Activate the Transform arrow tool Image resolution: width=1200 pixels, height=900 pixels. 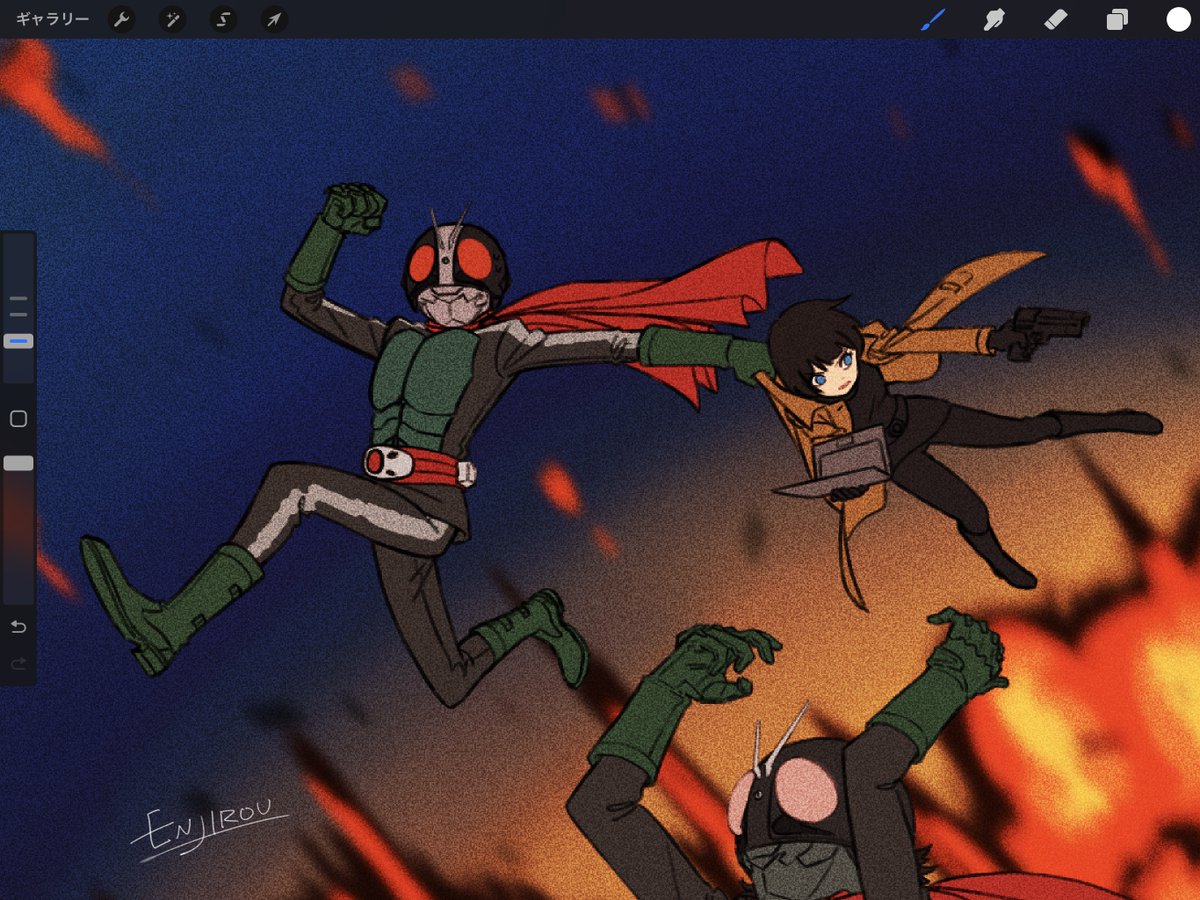click(274, 20)
